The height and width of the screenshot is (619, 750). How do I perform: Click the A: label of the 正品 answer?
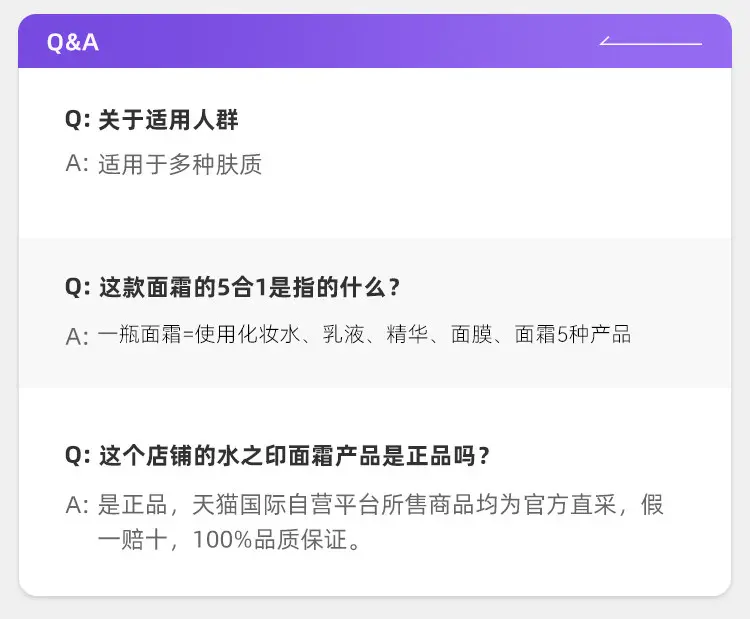77,505
